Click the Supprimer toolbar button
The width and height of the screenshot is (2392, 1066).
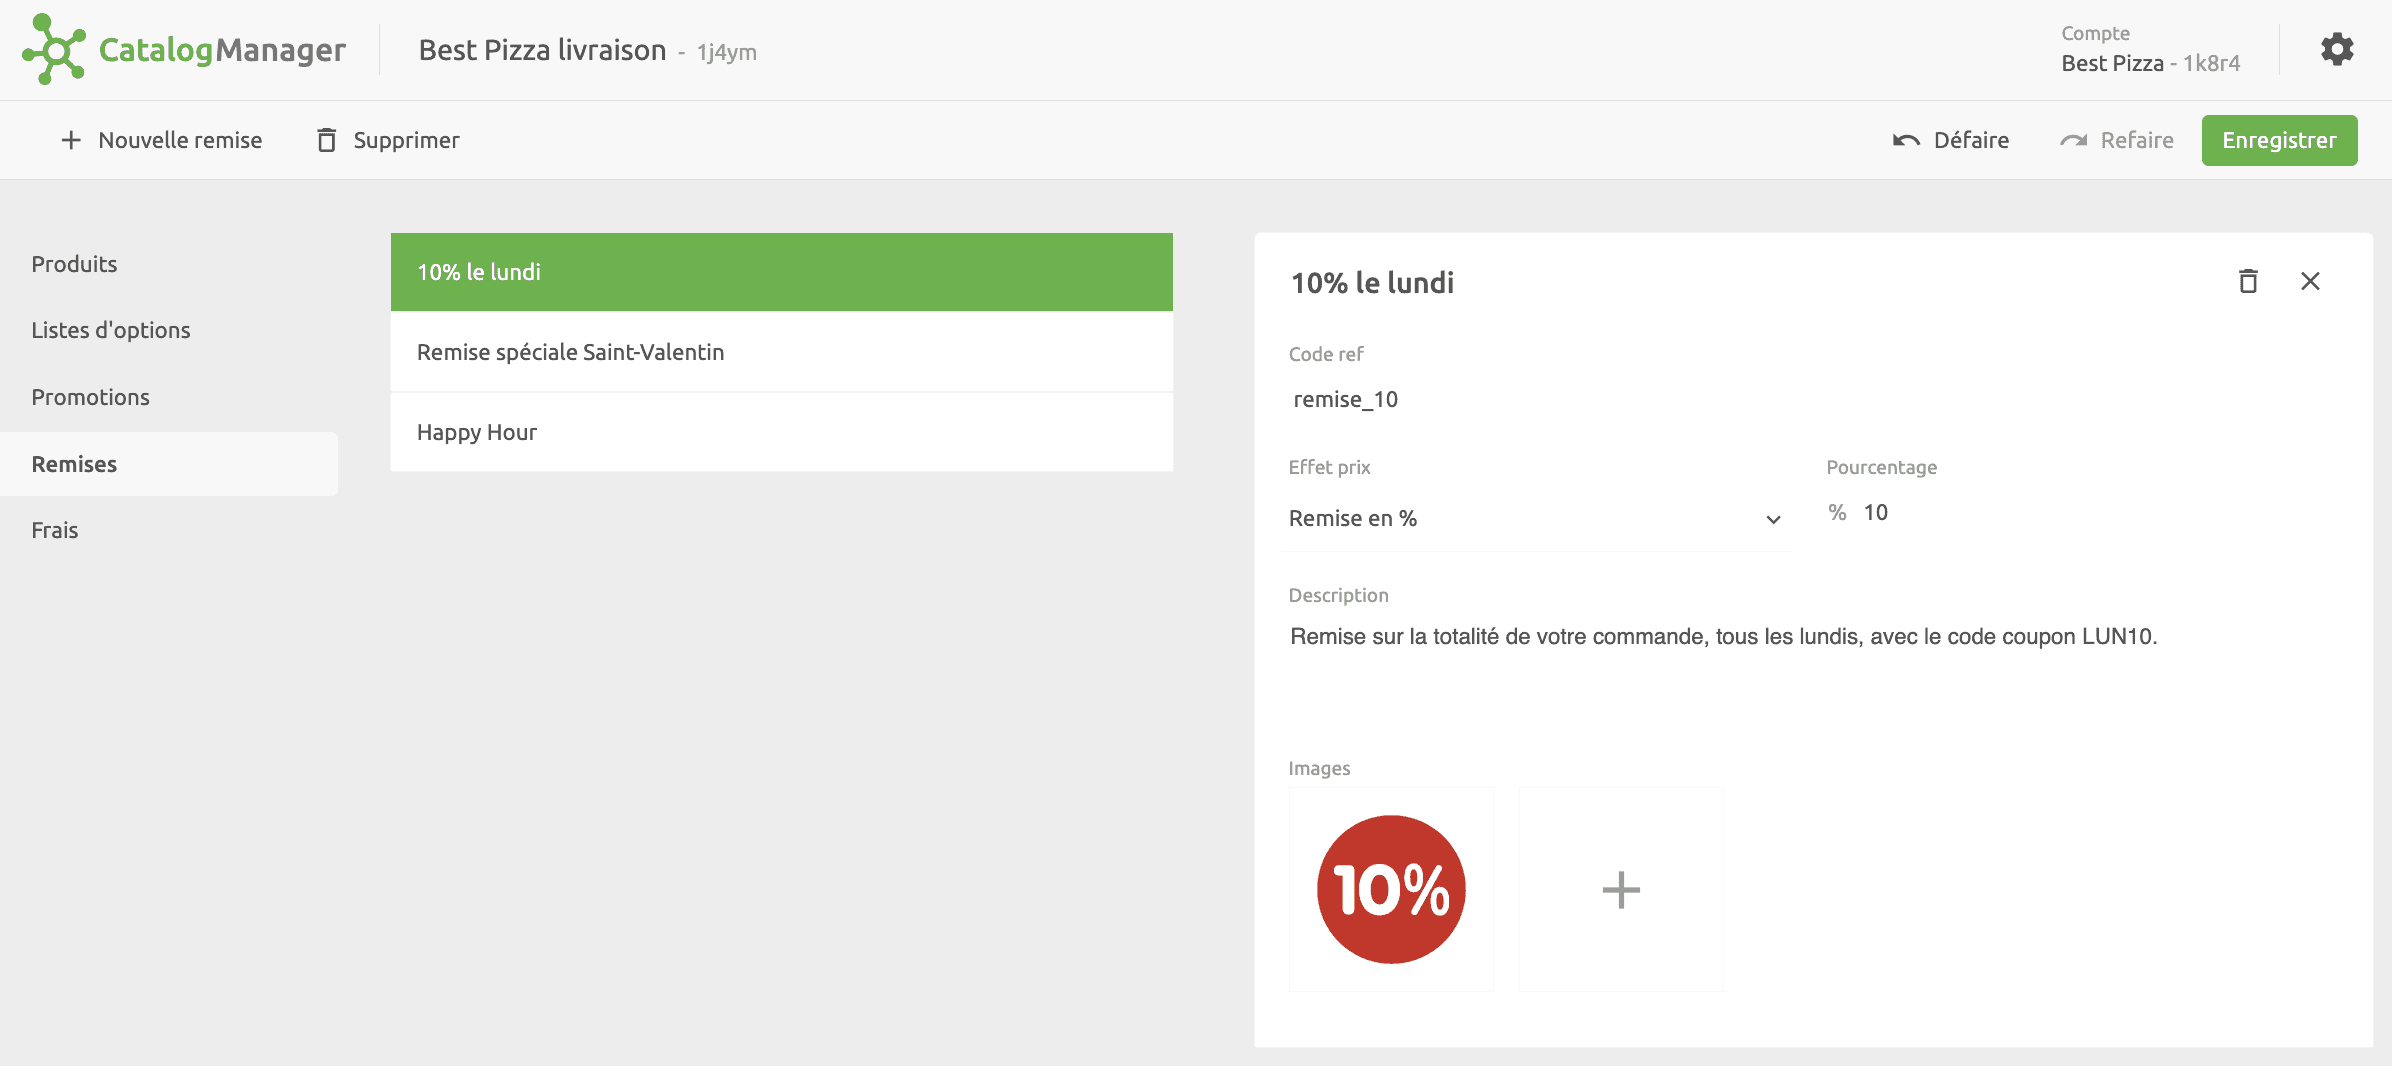point(406,140)
